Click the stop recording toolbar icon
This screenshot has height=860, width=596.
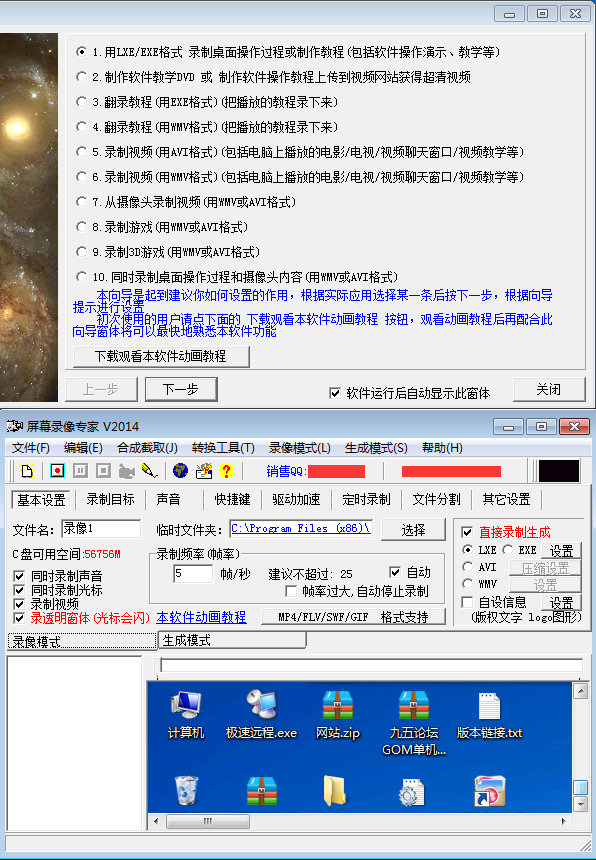pyautogui.click(x=103, y=471)
